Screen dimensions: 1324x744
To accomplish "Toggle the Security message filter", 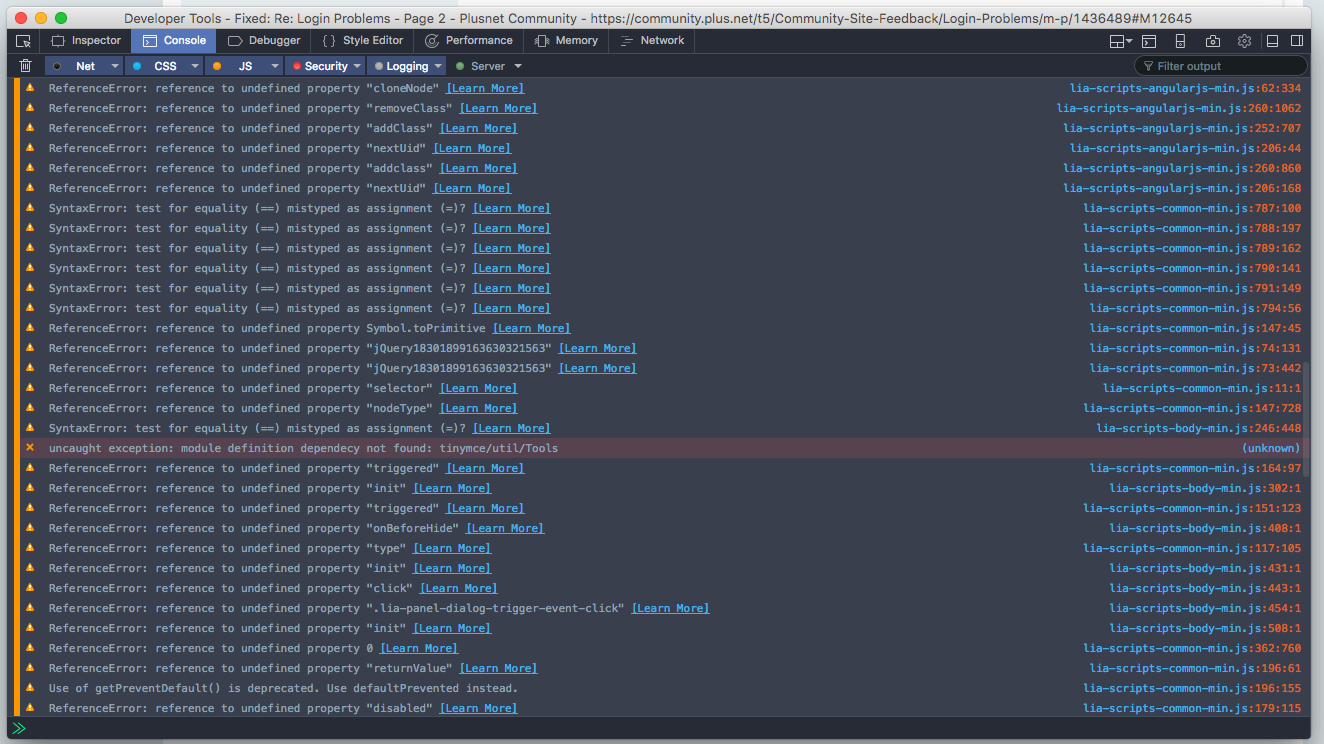I will coord(320,66).
